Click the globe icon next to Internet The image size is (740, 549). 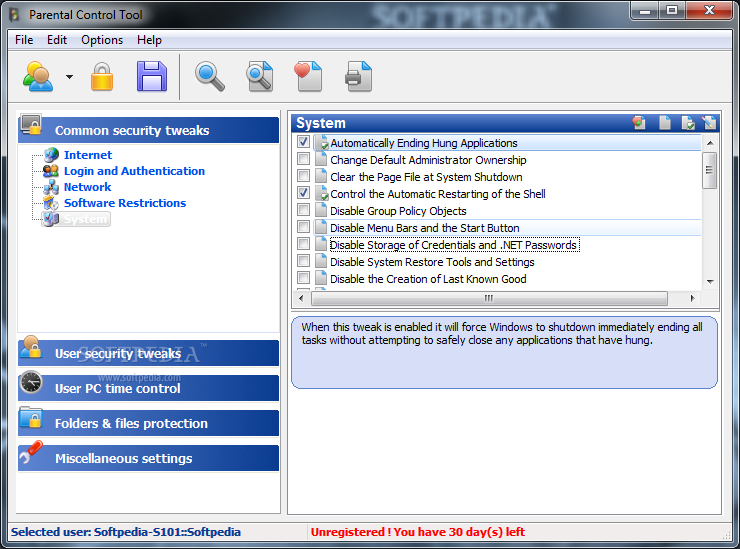(51, 155)
